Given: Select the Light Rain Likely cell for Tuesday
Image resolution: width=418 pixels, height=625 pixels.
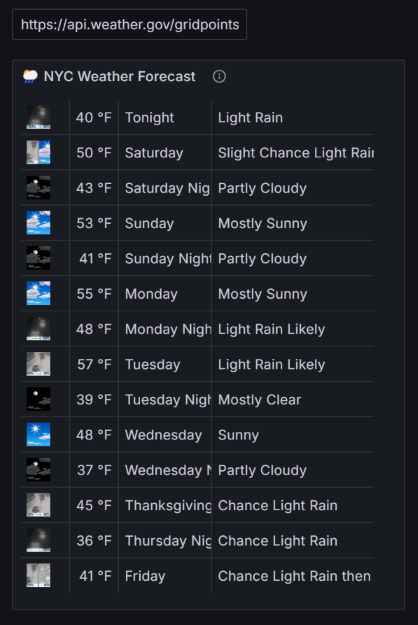Looking at the screenshot, I should point(292,364).
